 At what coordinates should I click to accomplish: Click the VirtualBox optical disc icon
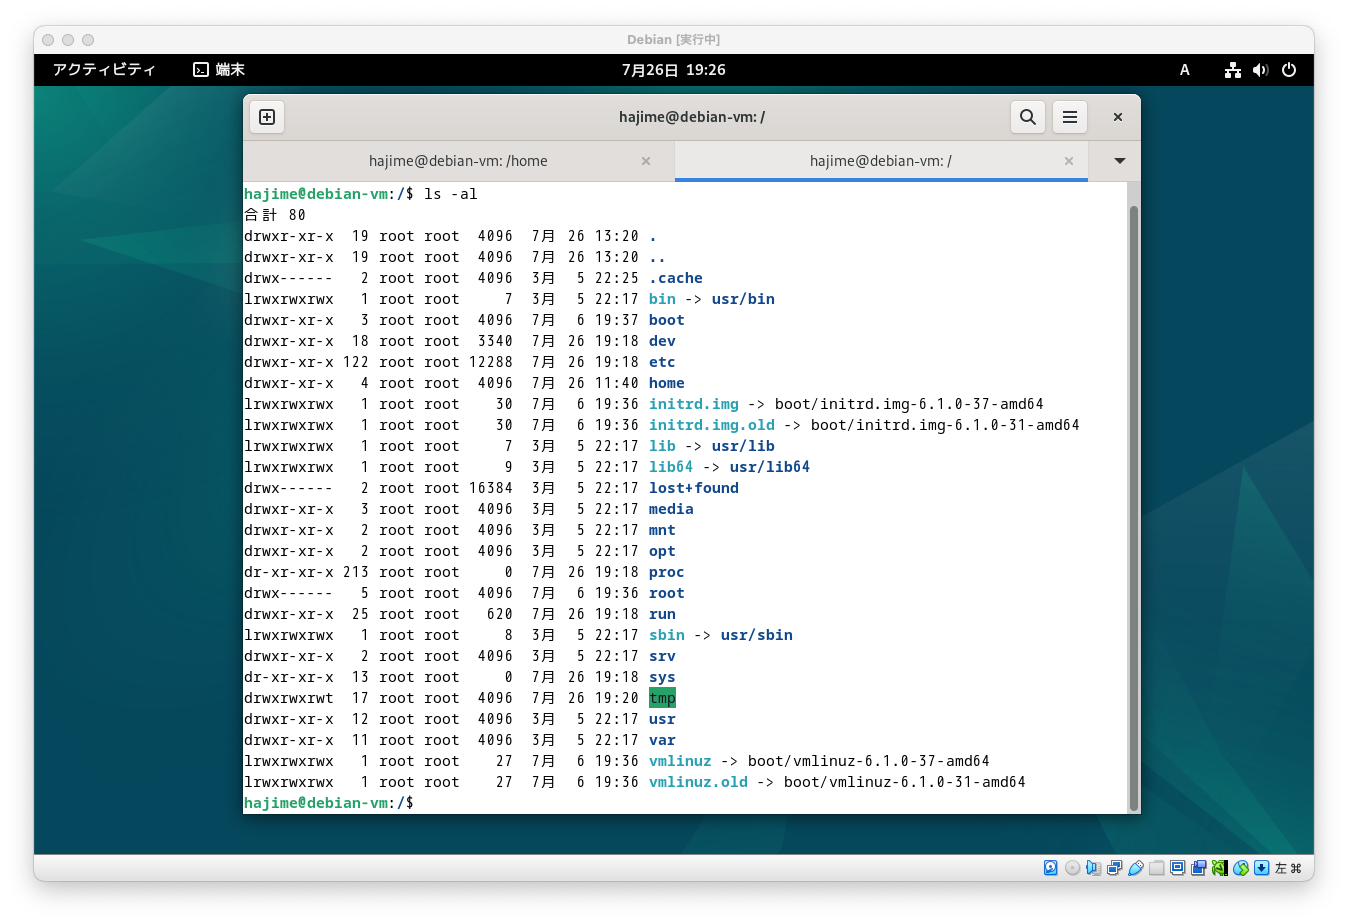click(1072, 868)
